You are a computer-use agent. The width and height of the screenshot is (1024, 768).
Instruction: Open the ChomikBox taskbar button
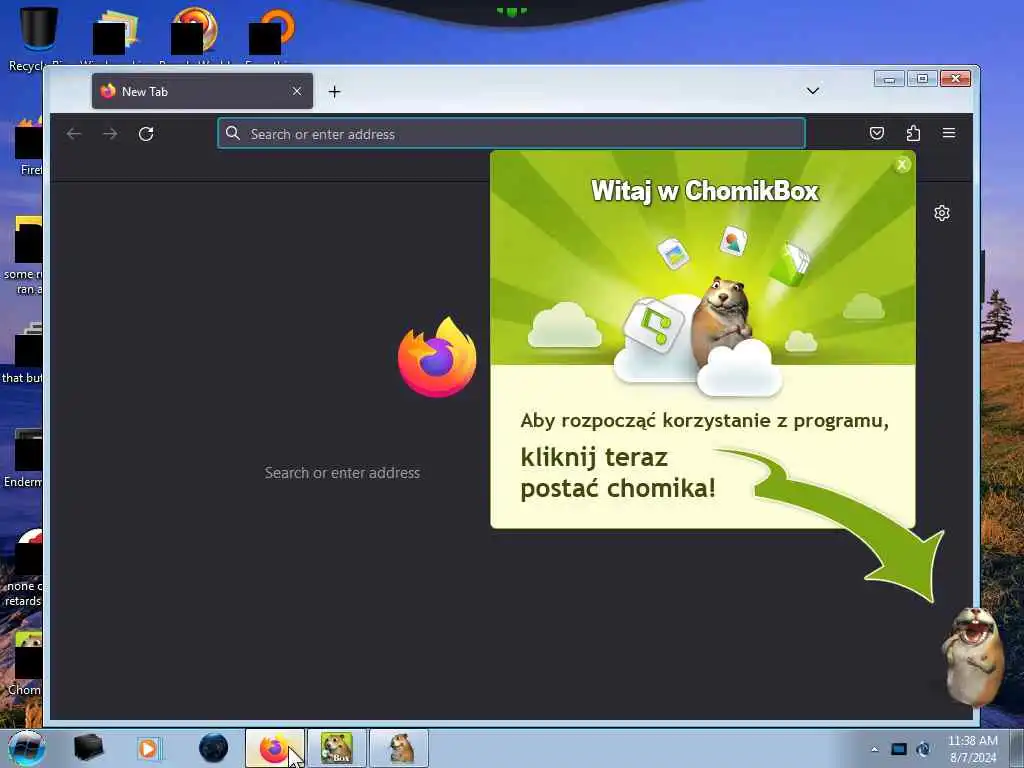336,748
